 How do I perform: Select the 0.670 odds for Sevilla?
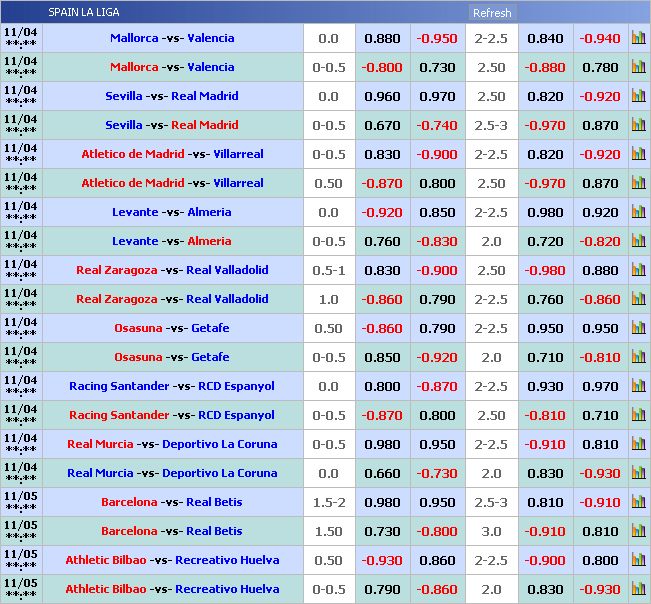[382, 125]
